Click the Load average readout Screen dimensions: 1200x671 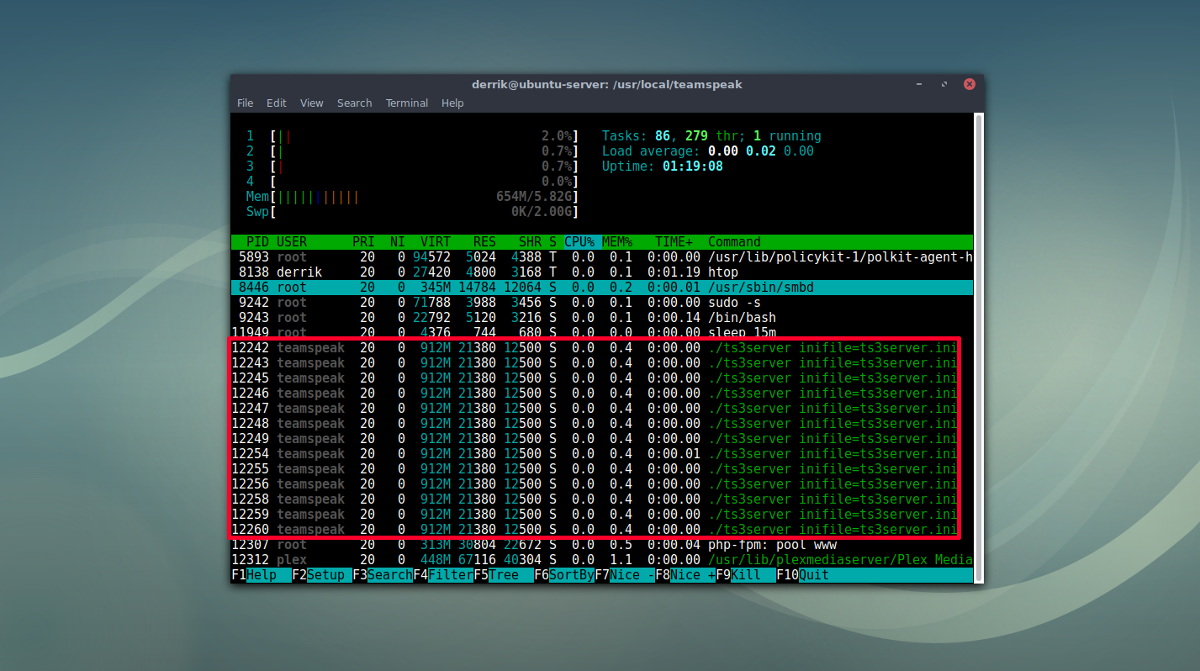click(708, 151)
